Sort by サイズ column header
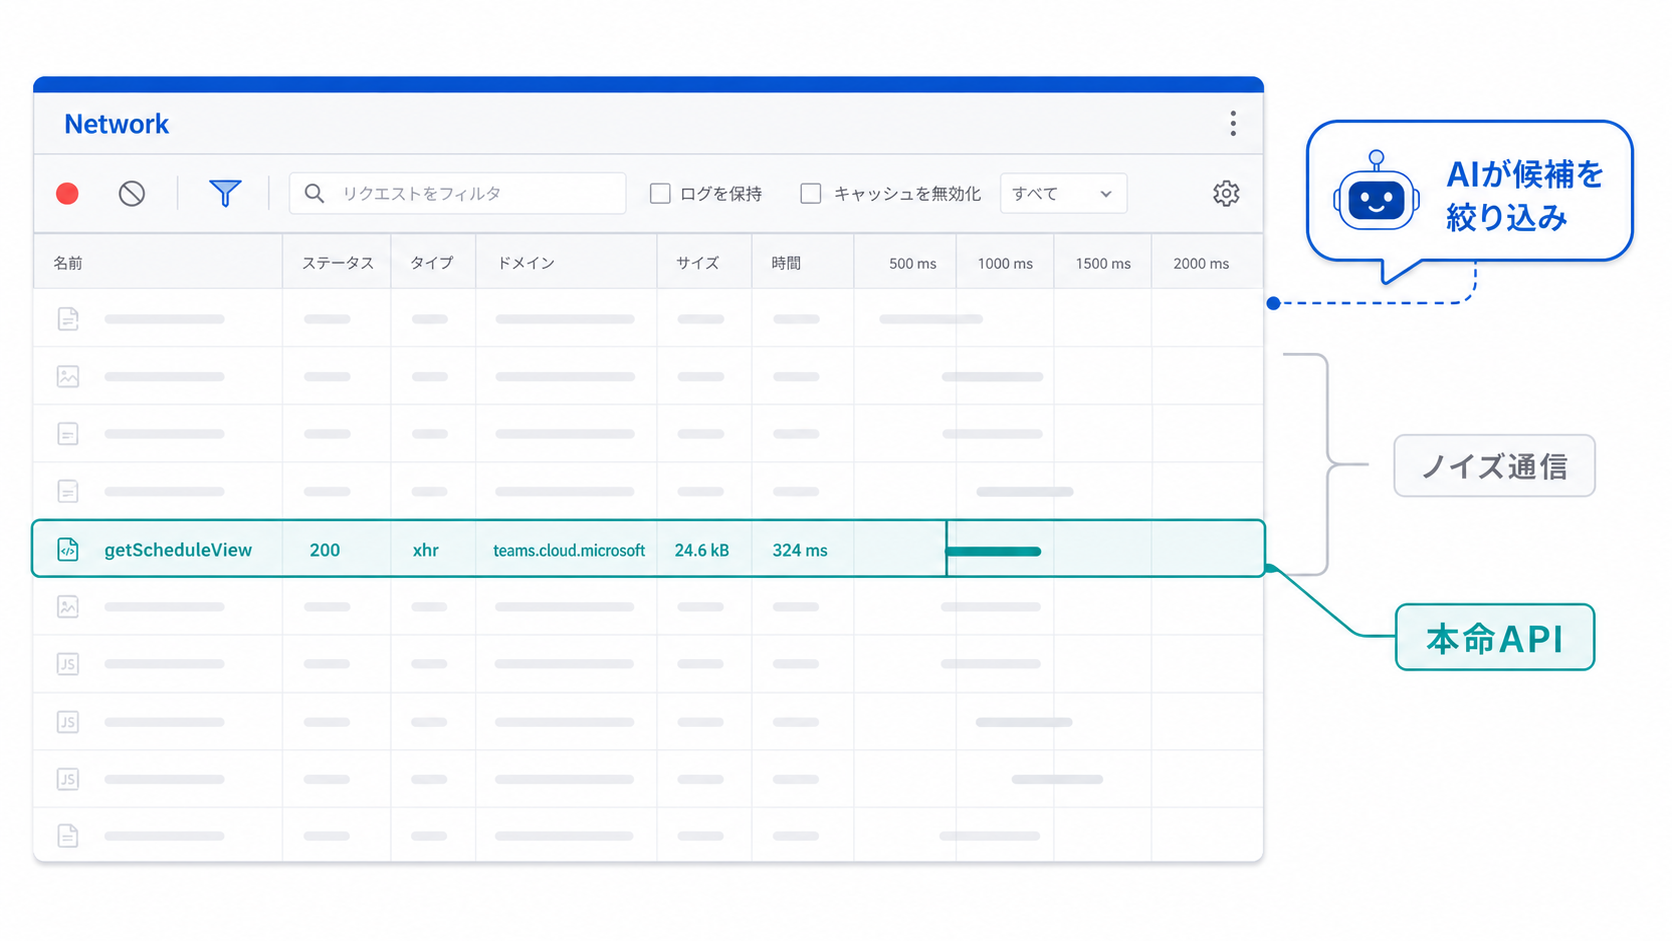 (x=697, y=263)
